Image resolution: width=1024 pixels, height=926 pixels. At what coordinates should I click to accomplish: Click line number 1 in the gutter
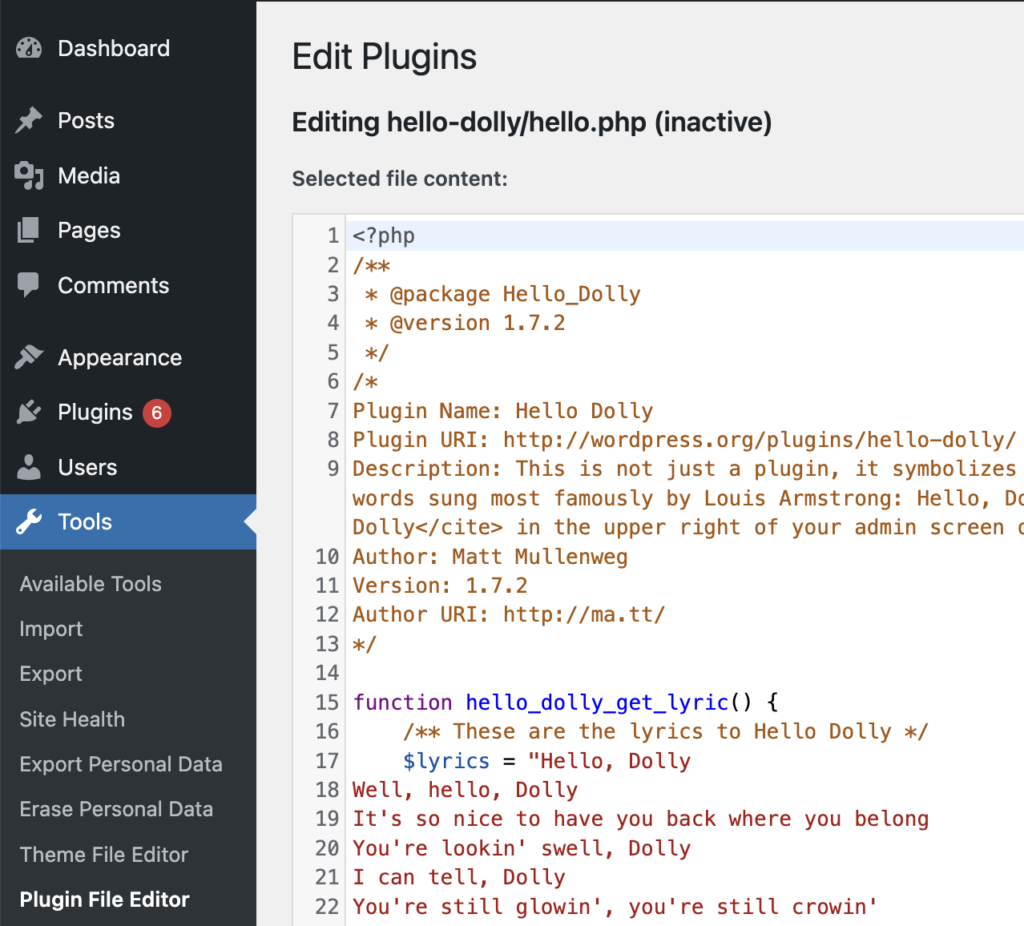coord(333,236)
